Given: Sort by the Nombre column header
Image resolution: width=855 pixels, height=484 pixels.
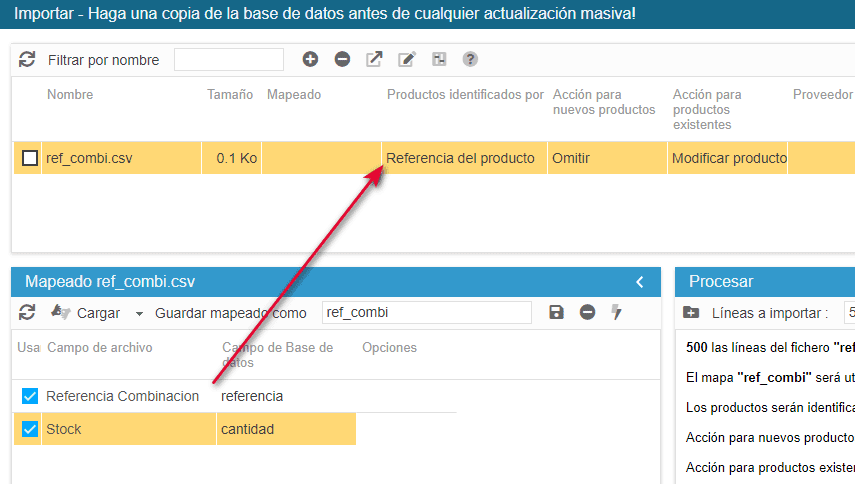Looking at the screenshot, I should [70, 95].
